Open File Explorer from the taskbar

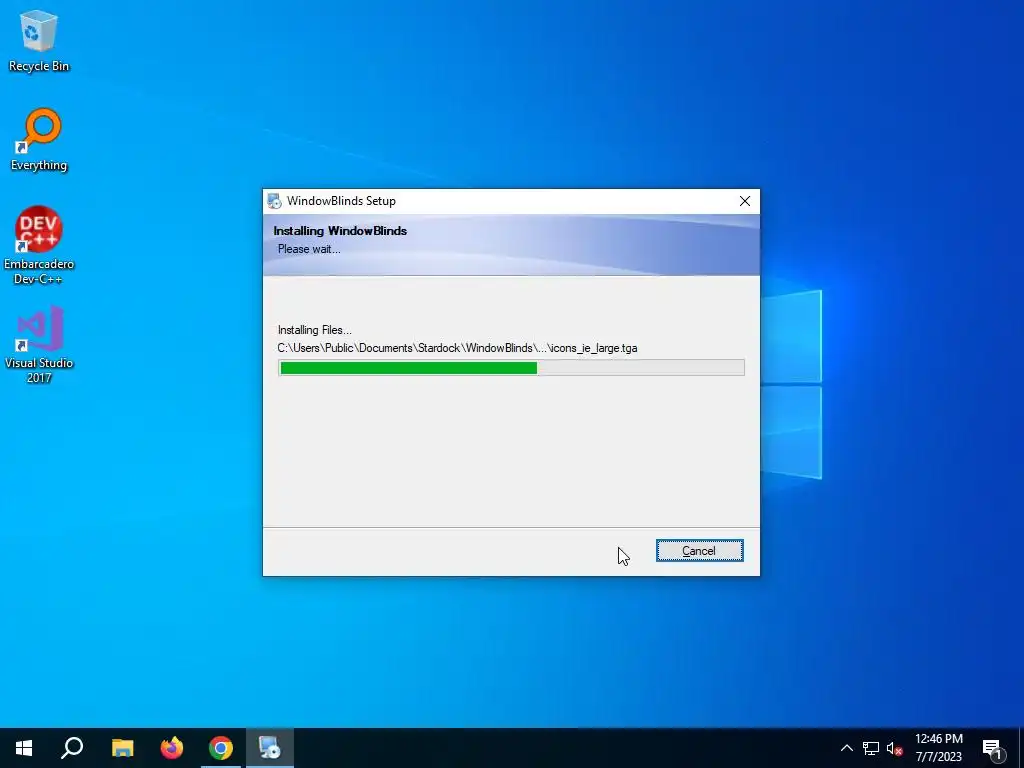tap(122, 748)
